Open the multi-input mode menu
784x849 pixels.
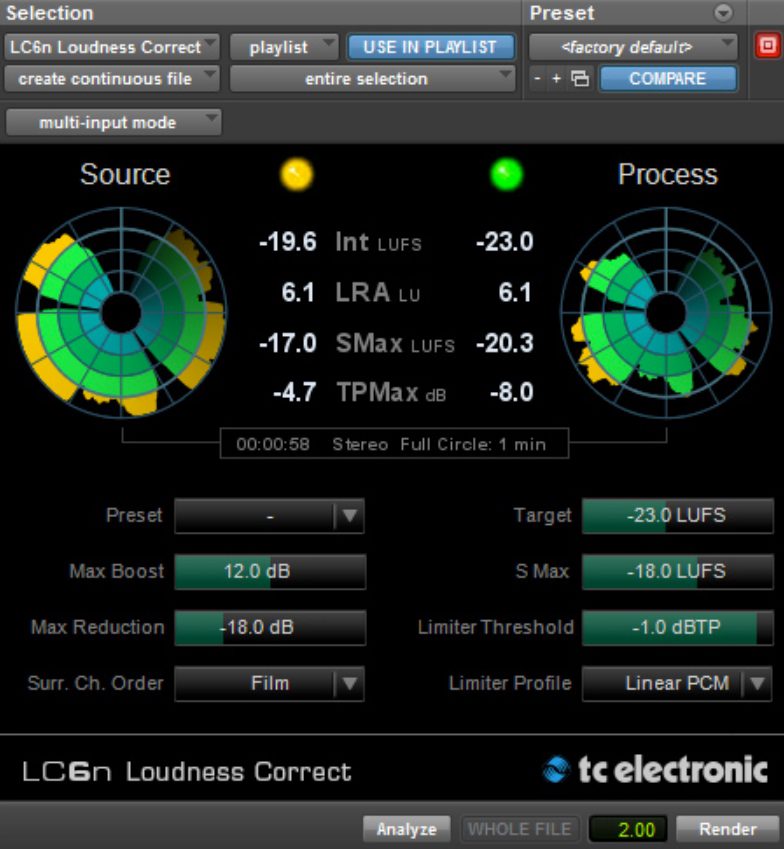tap(113, 122)
